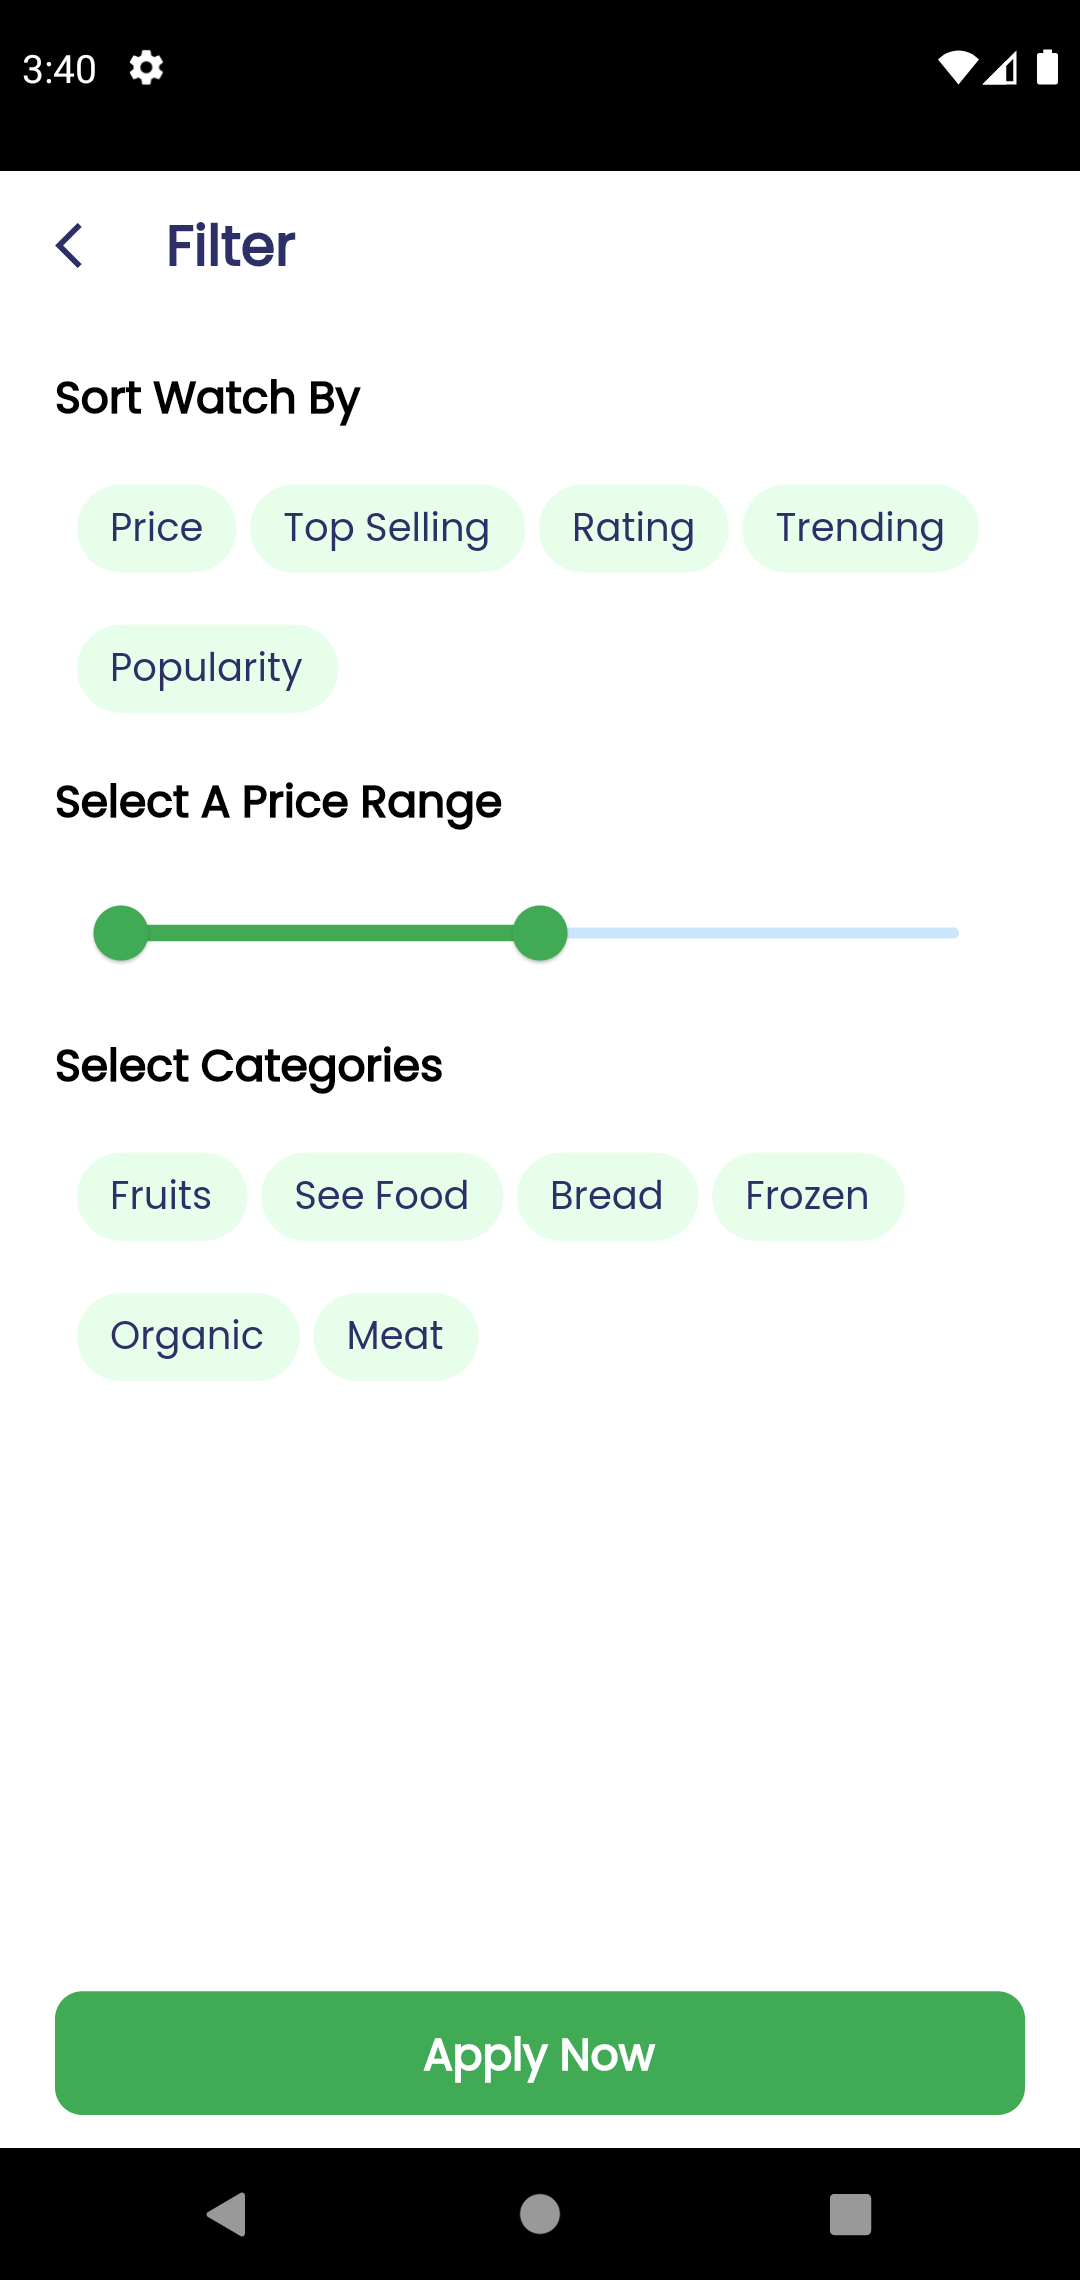Tap the back arrow beside Filter
The width and height of the screenshot is (1080, 2280).
coord(69,246)
